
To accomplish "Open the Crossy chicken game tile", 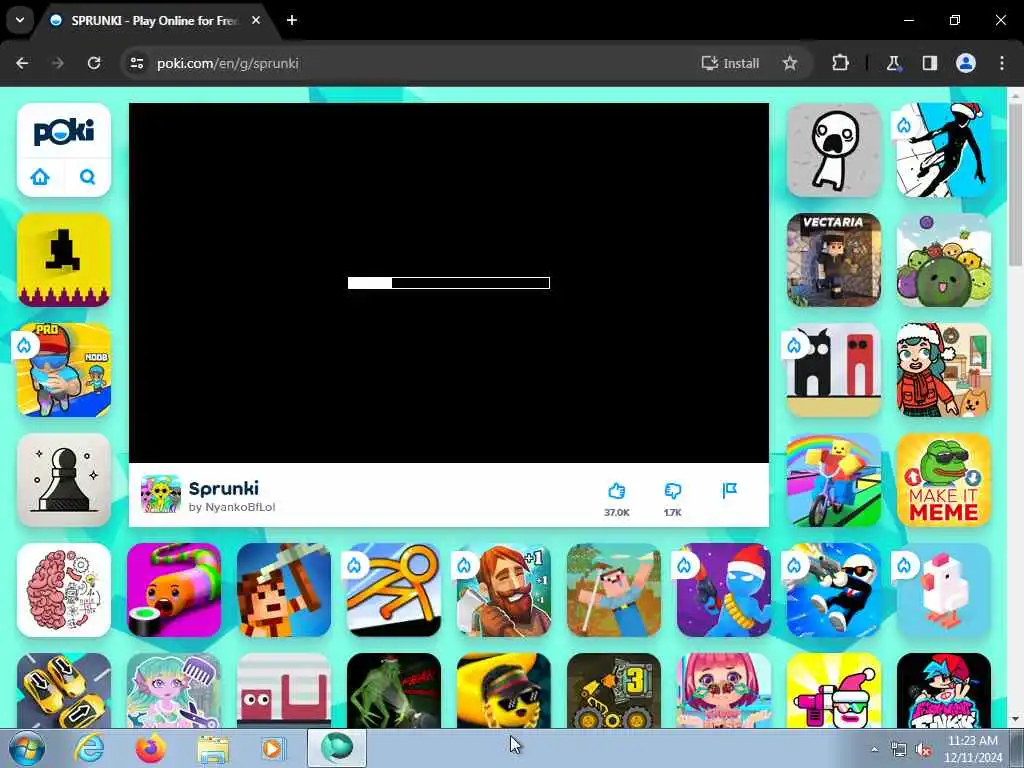I will (944, 590).
